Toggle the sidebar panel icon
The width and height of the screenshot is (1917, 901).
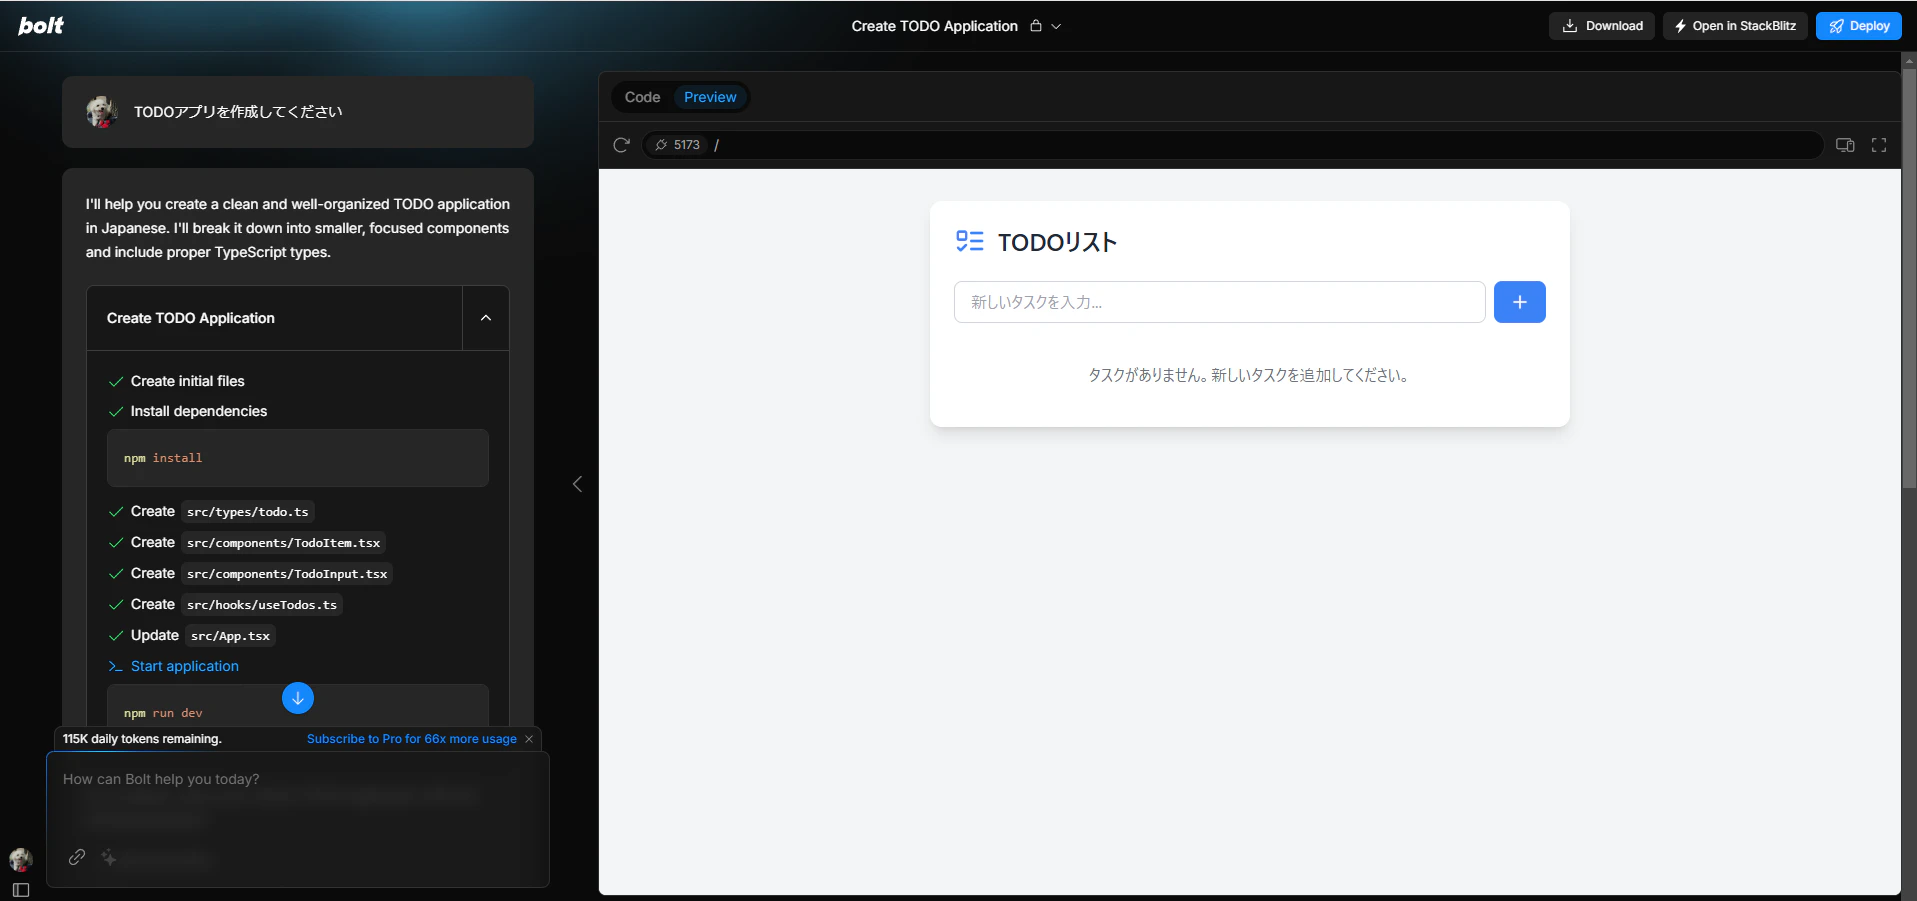tap(21, 890)
